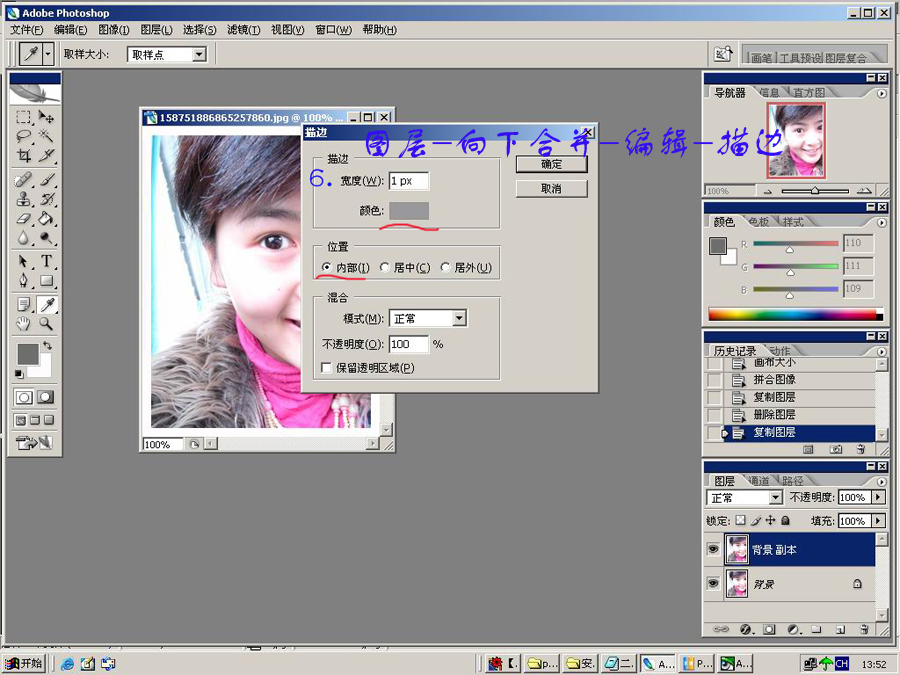Screen dimensions: 900x675
Task: Open the Add layer style menu
Action: click(x=744, y=630)
